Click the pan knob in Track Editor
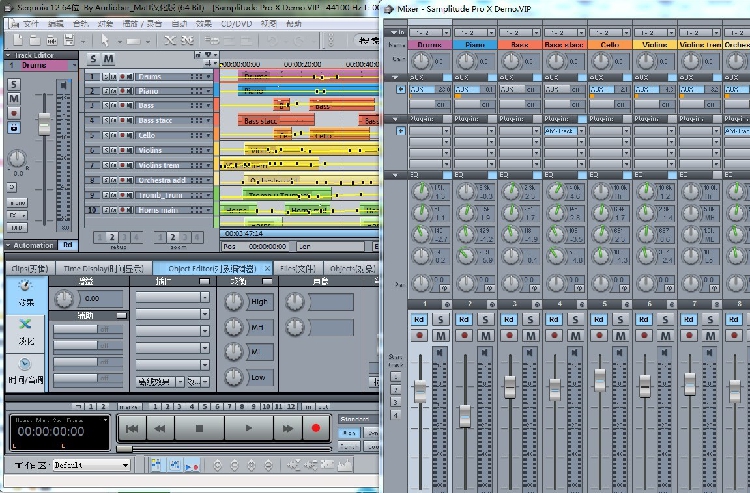Viewport: 750px width, 493px height. [17, 158]
